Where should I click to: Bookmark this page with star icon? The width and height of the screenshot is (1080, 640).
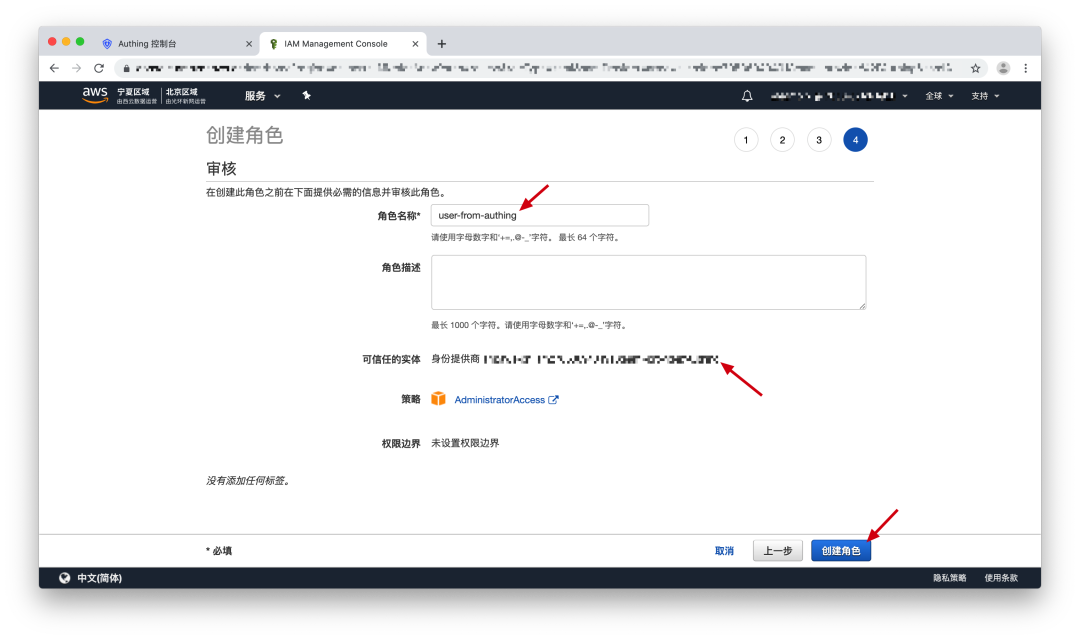[975, 68]
